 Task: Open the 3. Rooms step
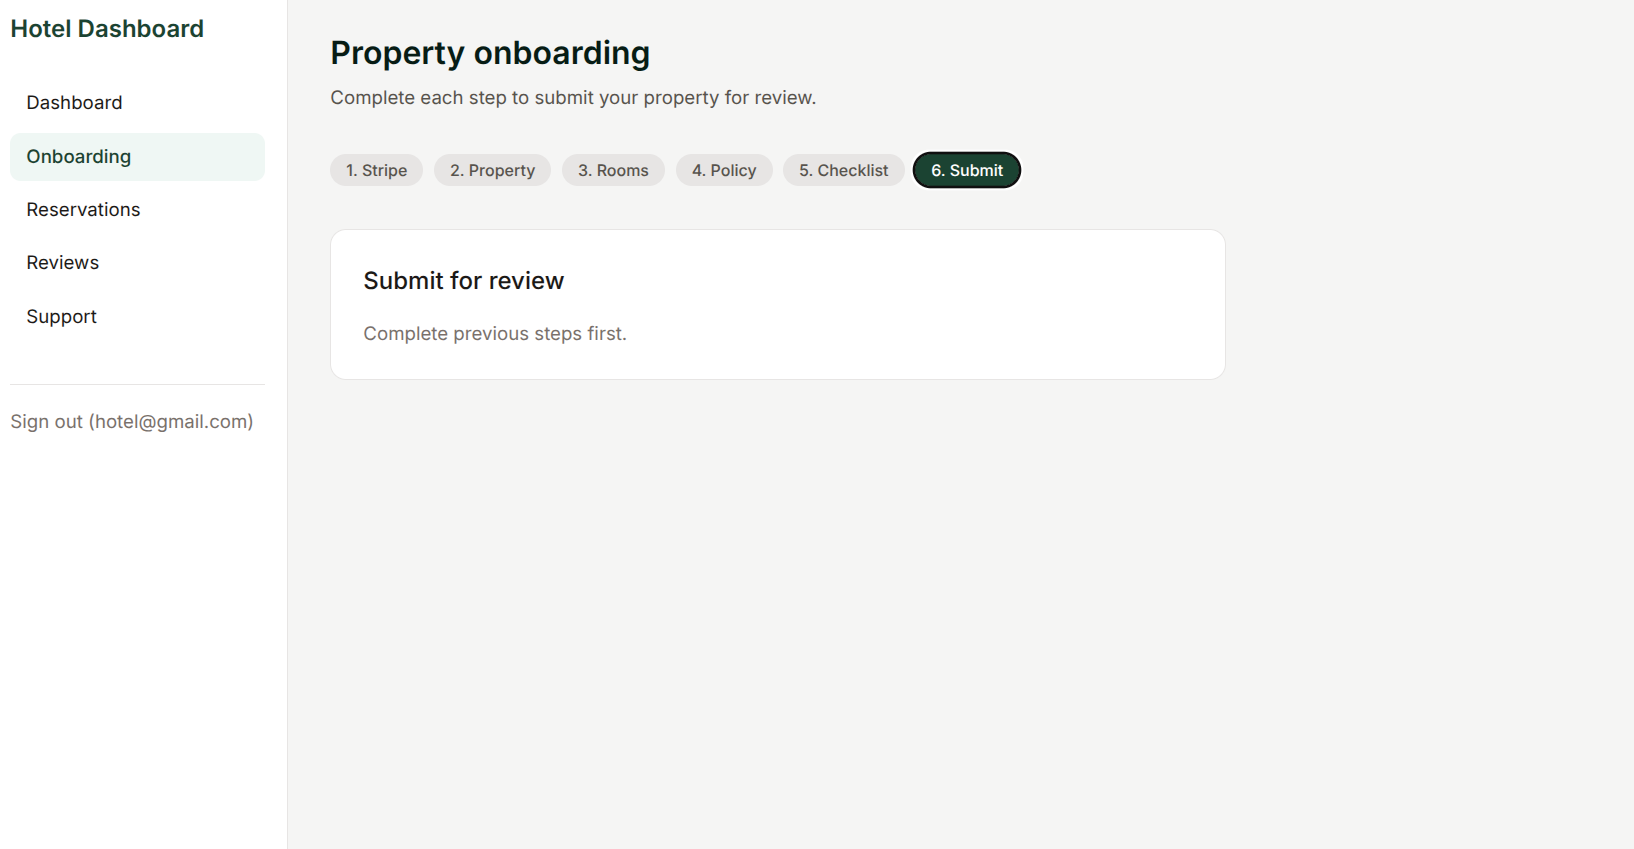(613, 170)
